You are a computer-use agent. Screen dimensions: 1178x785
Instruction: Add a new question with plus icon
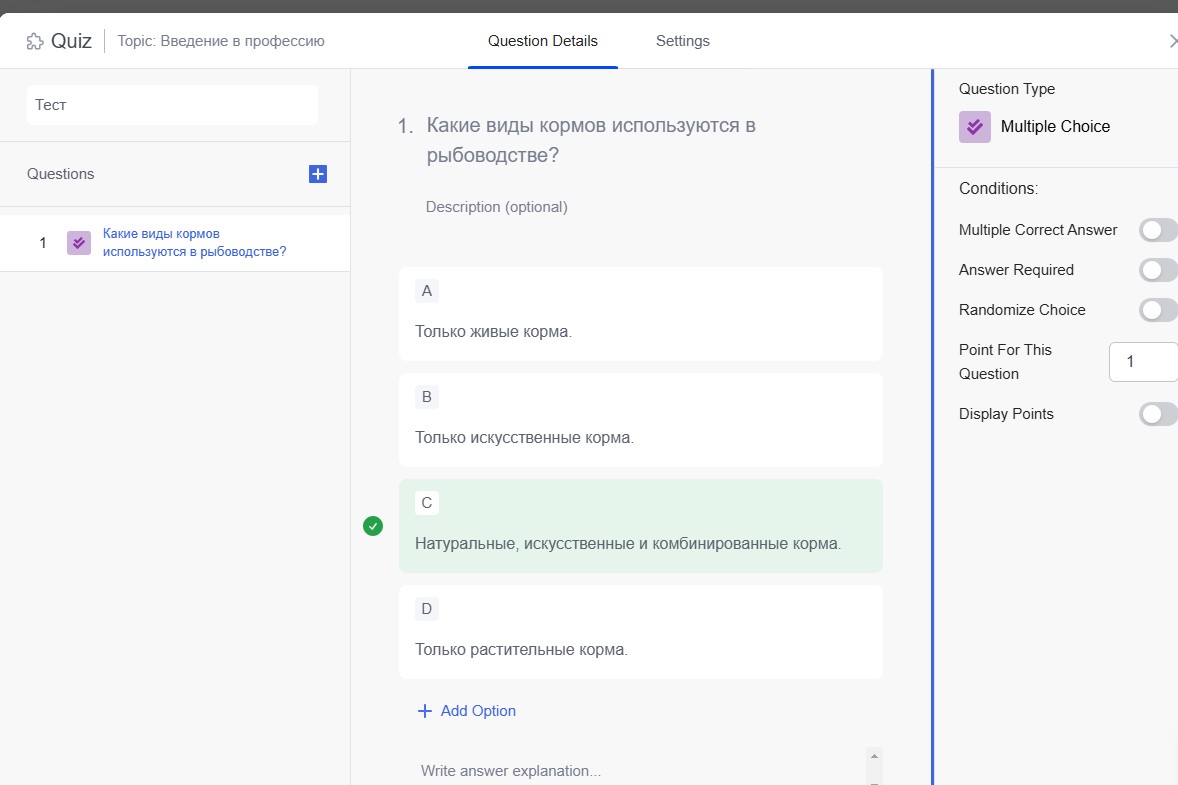[x=317, y=174]
